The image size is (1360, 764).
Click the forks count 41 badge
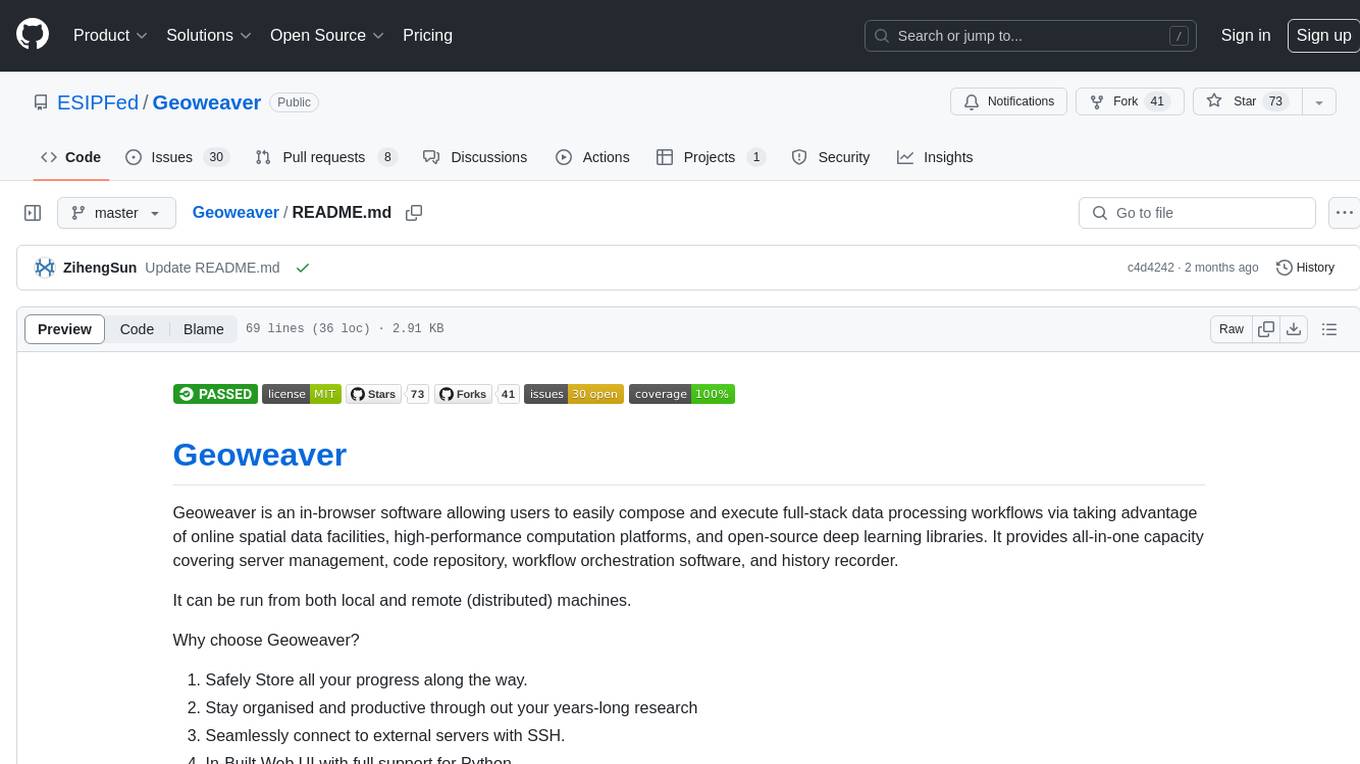coord(508,394)
